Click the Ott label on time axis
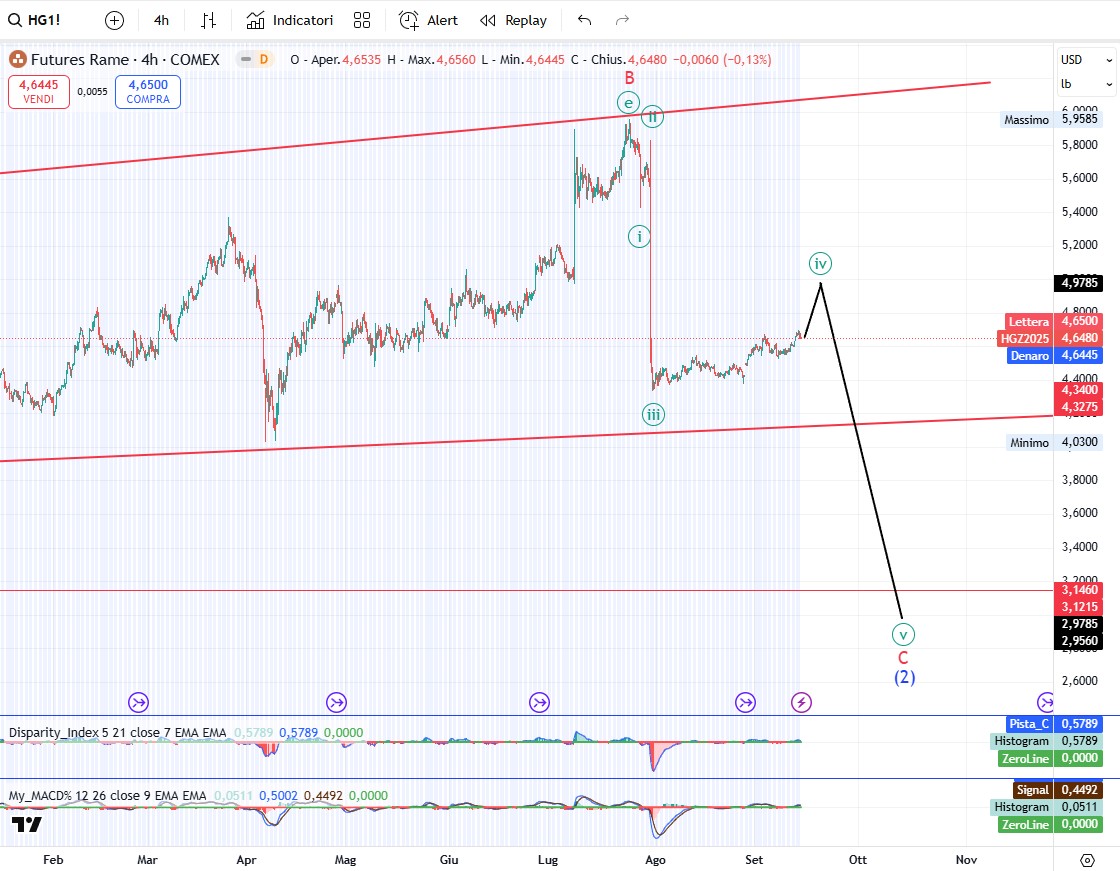 858,860
